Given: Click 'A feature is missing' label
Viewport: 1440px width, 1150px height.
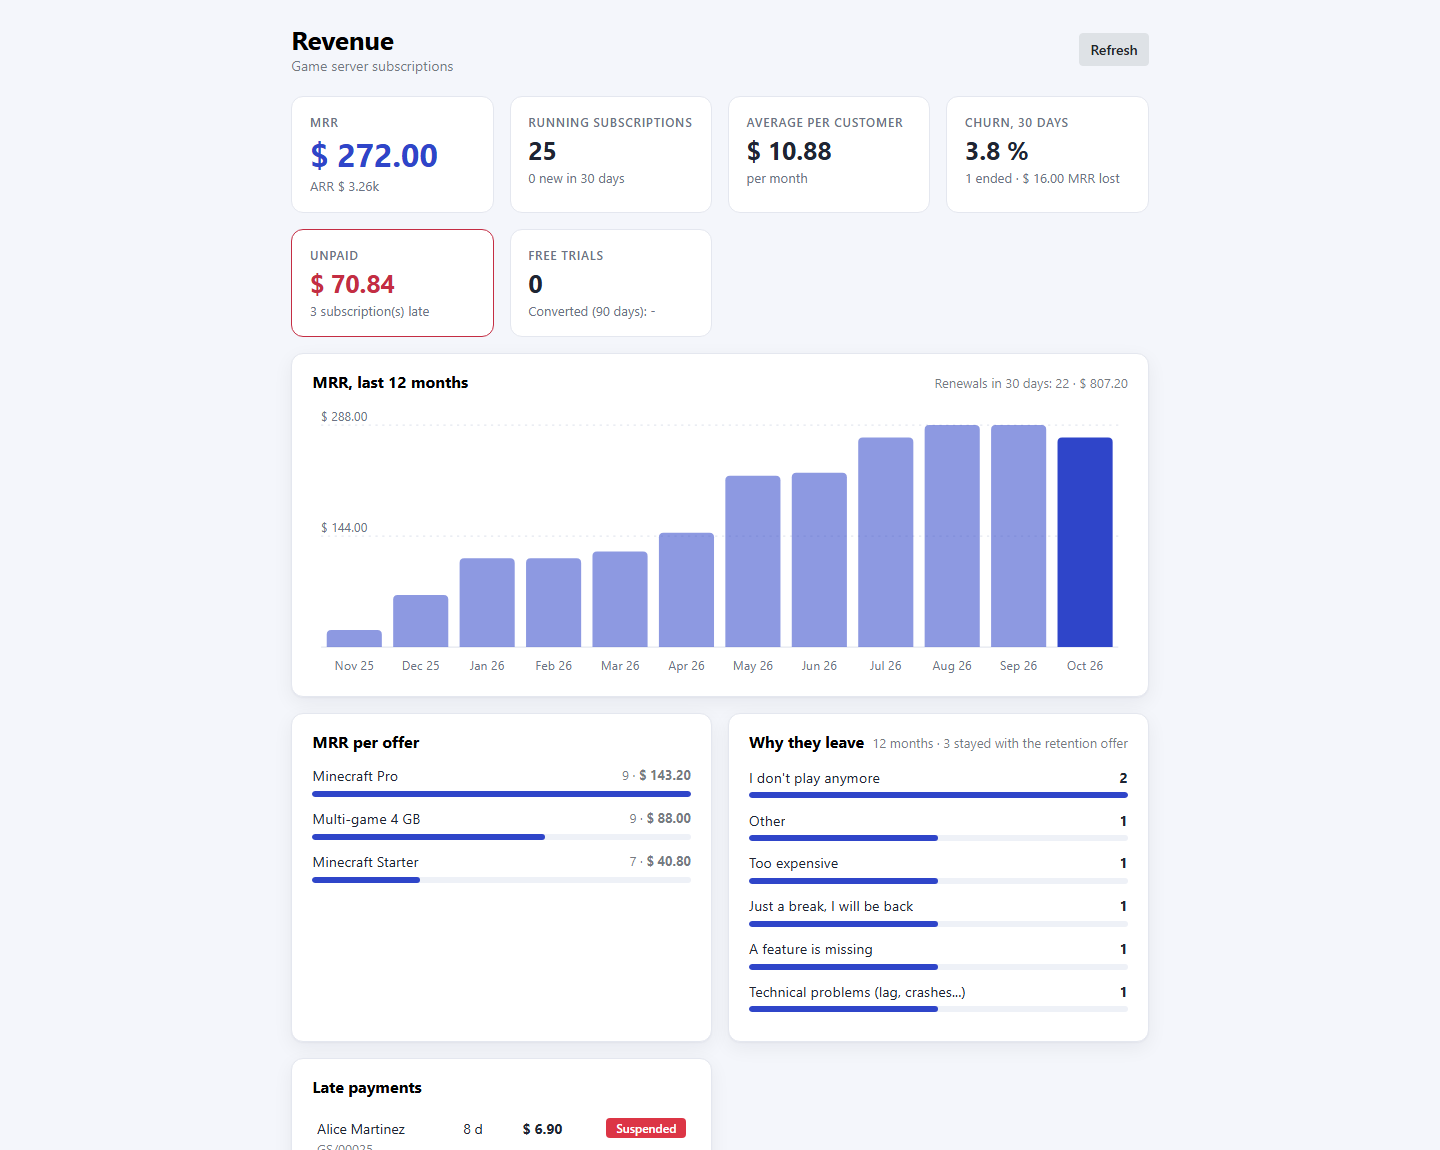Looking at the screenshot, I should 811,949.
